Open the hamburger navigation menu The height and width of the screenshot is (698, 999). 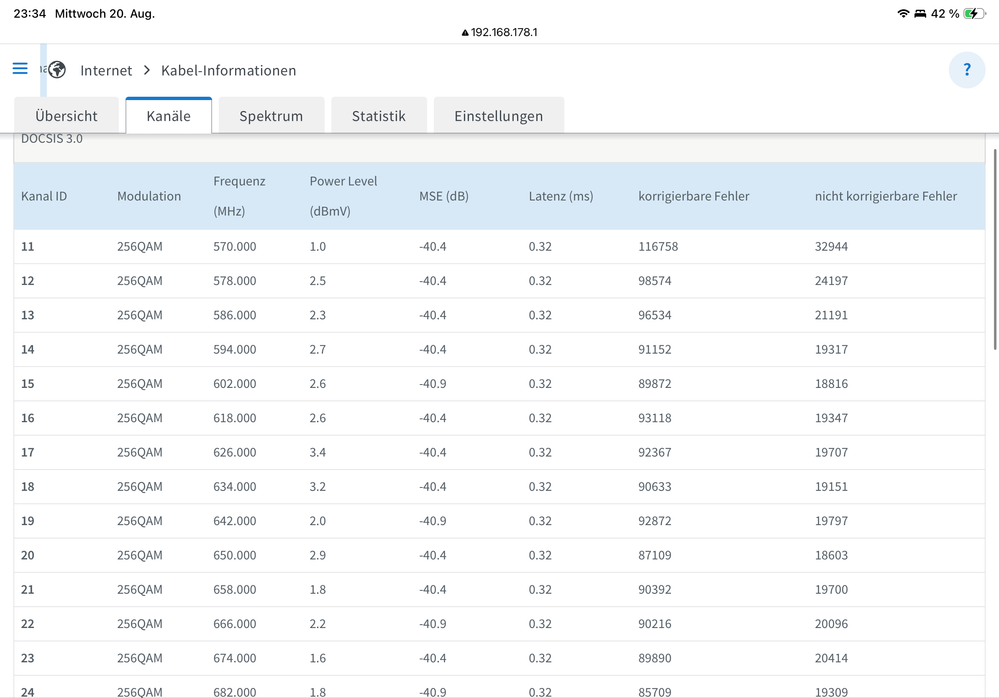point(20,69)
